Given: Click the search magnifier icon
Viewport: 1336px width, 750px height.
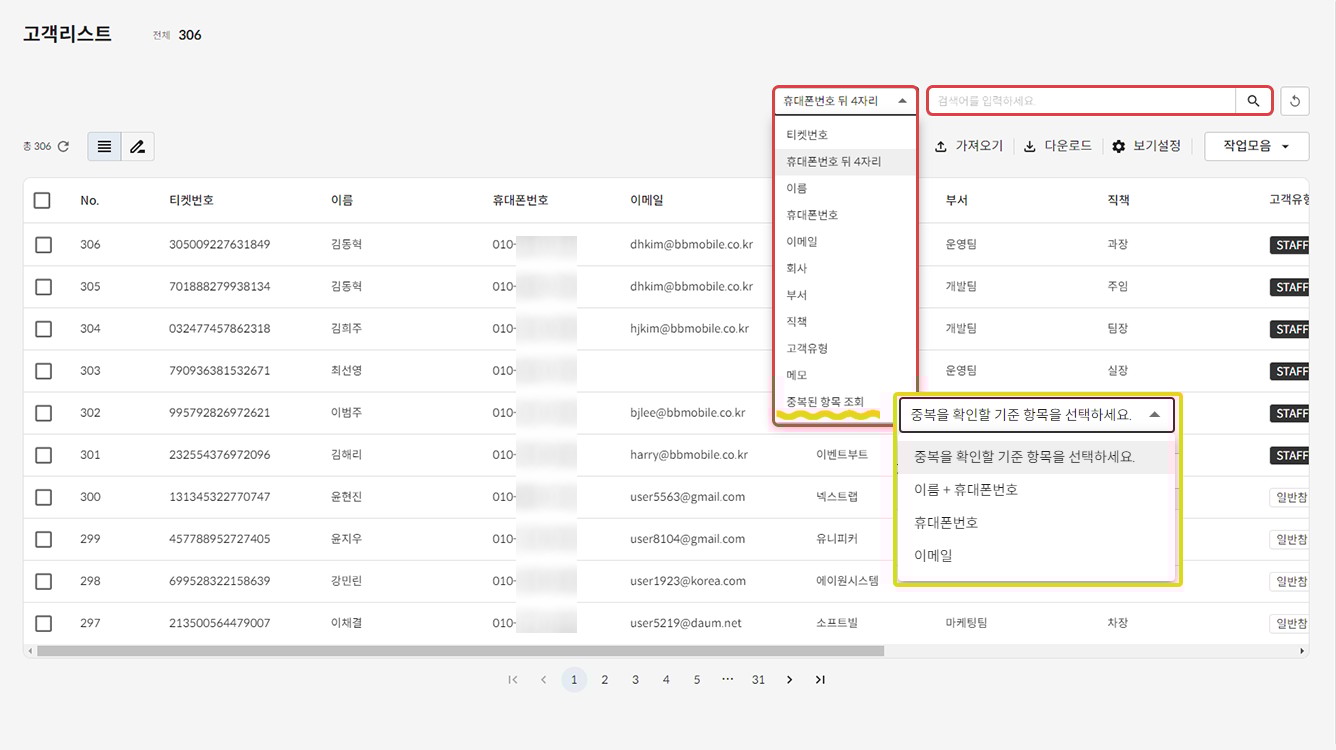Looking at the screenshot, I should pos(1253,101).
